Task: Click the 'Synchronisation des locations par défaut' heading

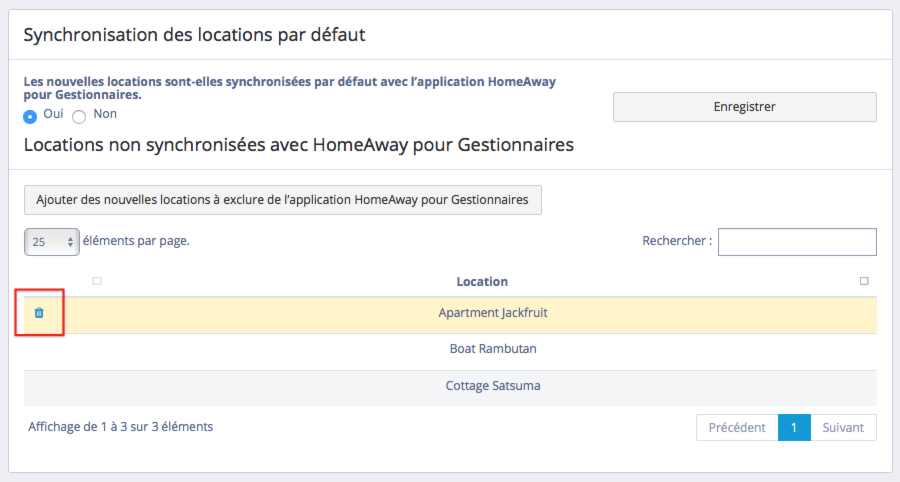Action: coord(194,35)
